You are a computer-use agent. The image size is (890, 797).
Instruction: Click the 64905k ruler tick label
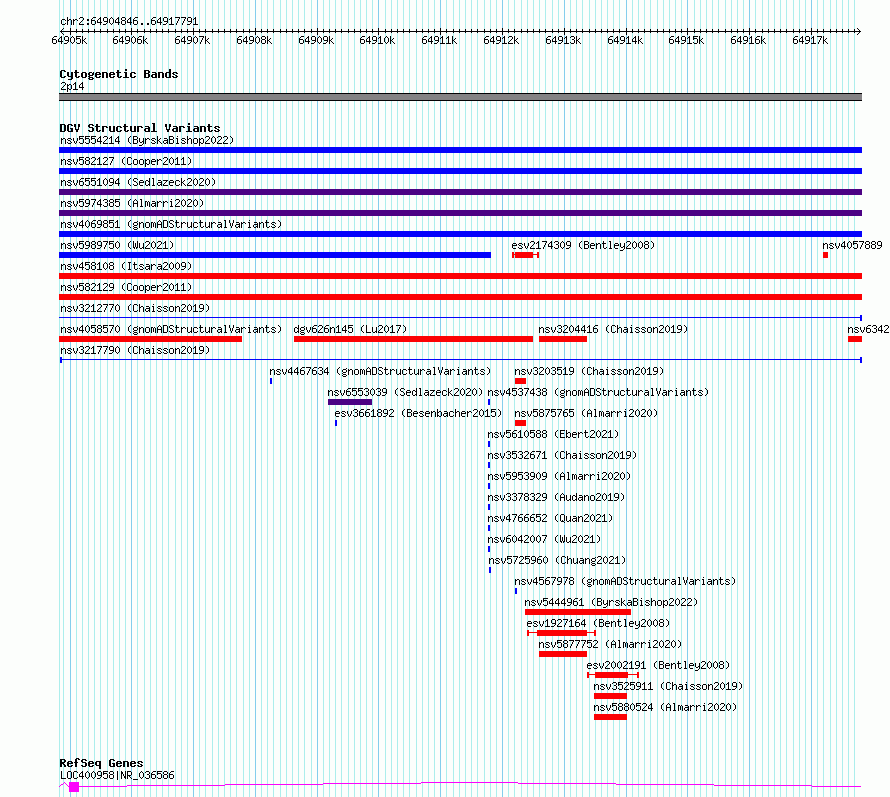pos(69,40)
